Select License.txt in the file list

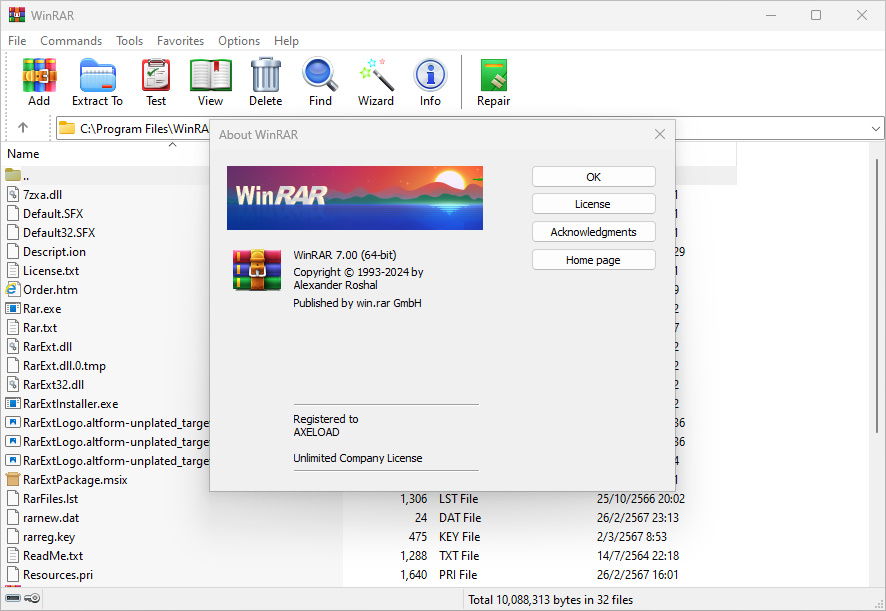pos(51,271)
